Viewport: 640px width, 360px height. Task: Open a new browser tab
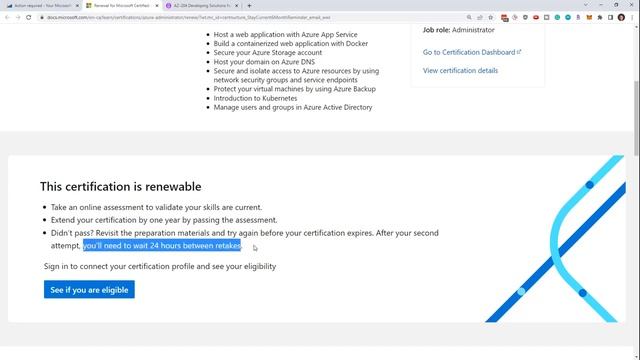(249, 6)
